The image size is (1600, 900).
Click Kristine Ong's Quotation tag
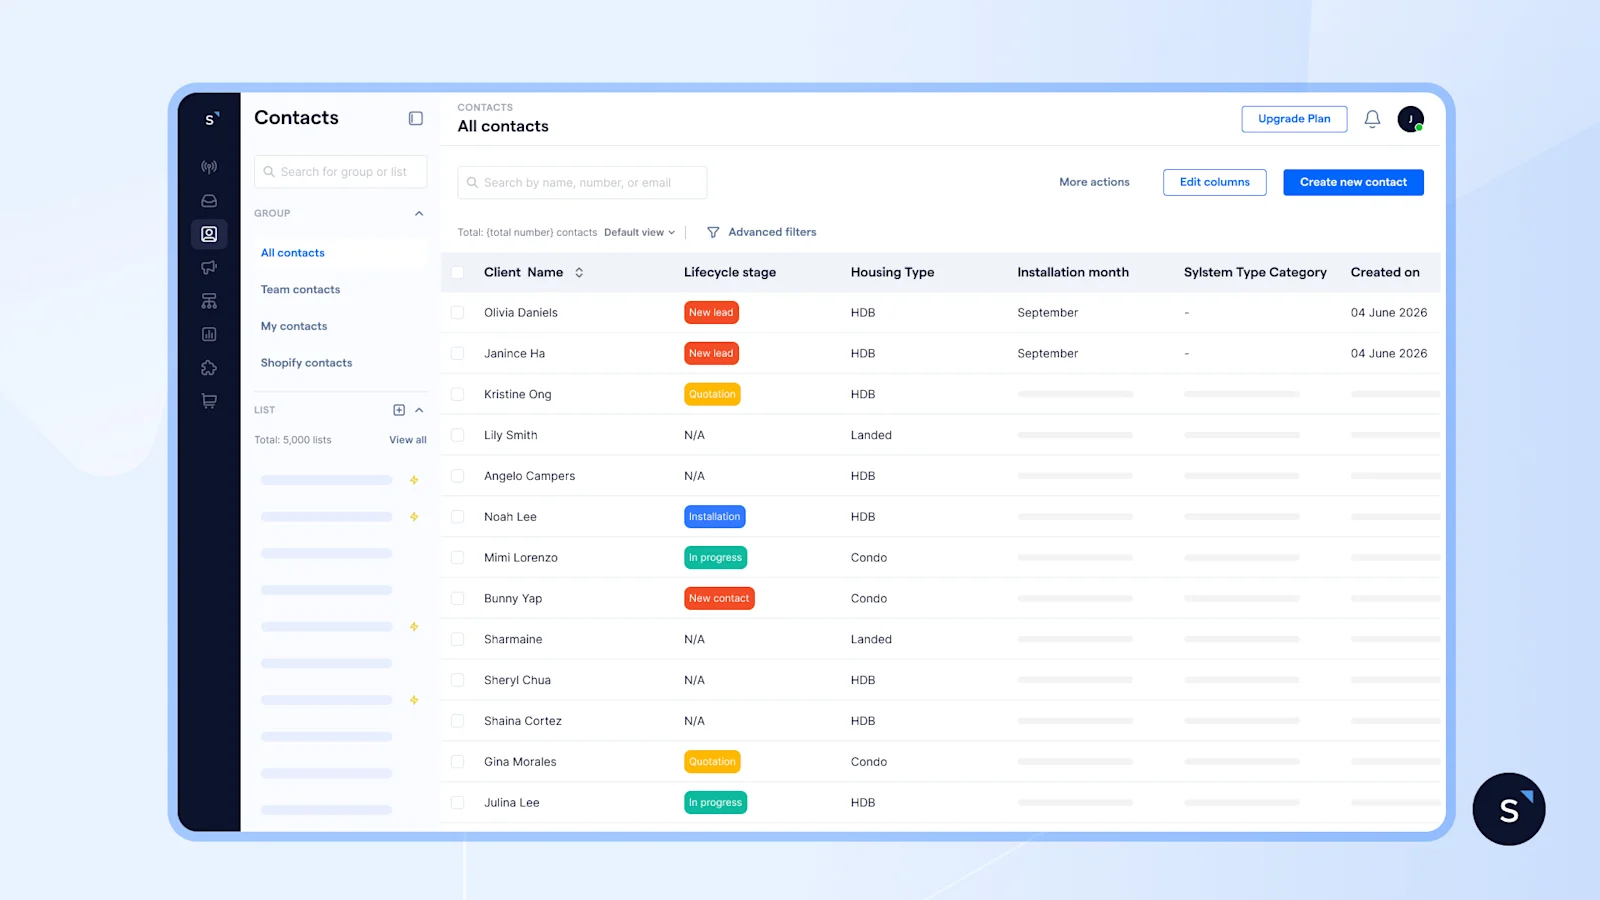(x=712, y=394)
